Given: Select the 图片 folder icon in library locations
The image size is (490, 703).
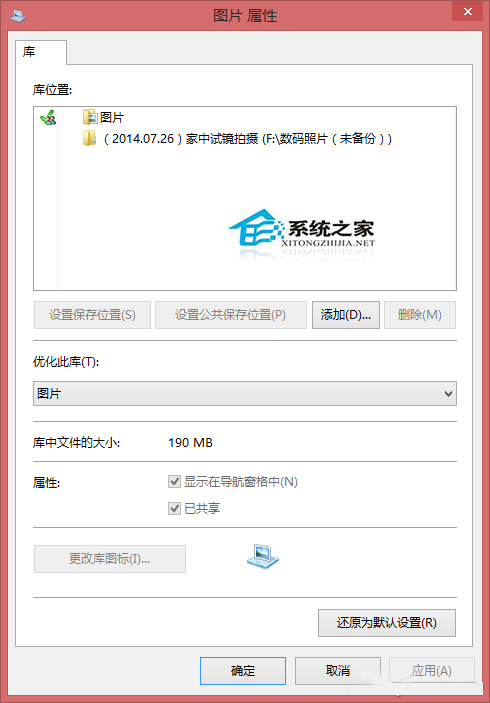Looking at the screenshot, I should (90, 117).
